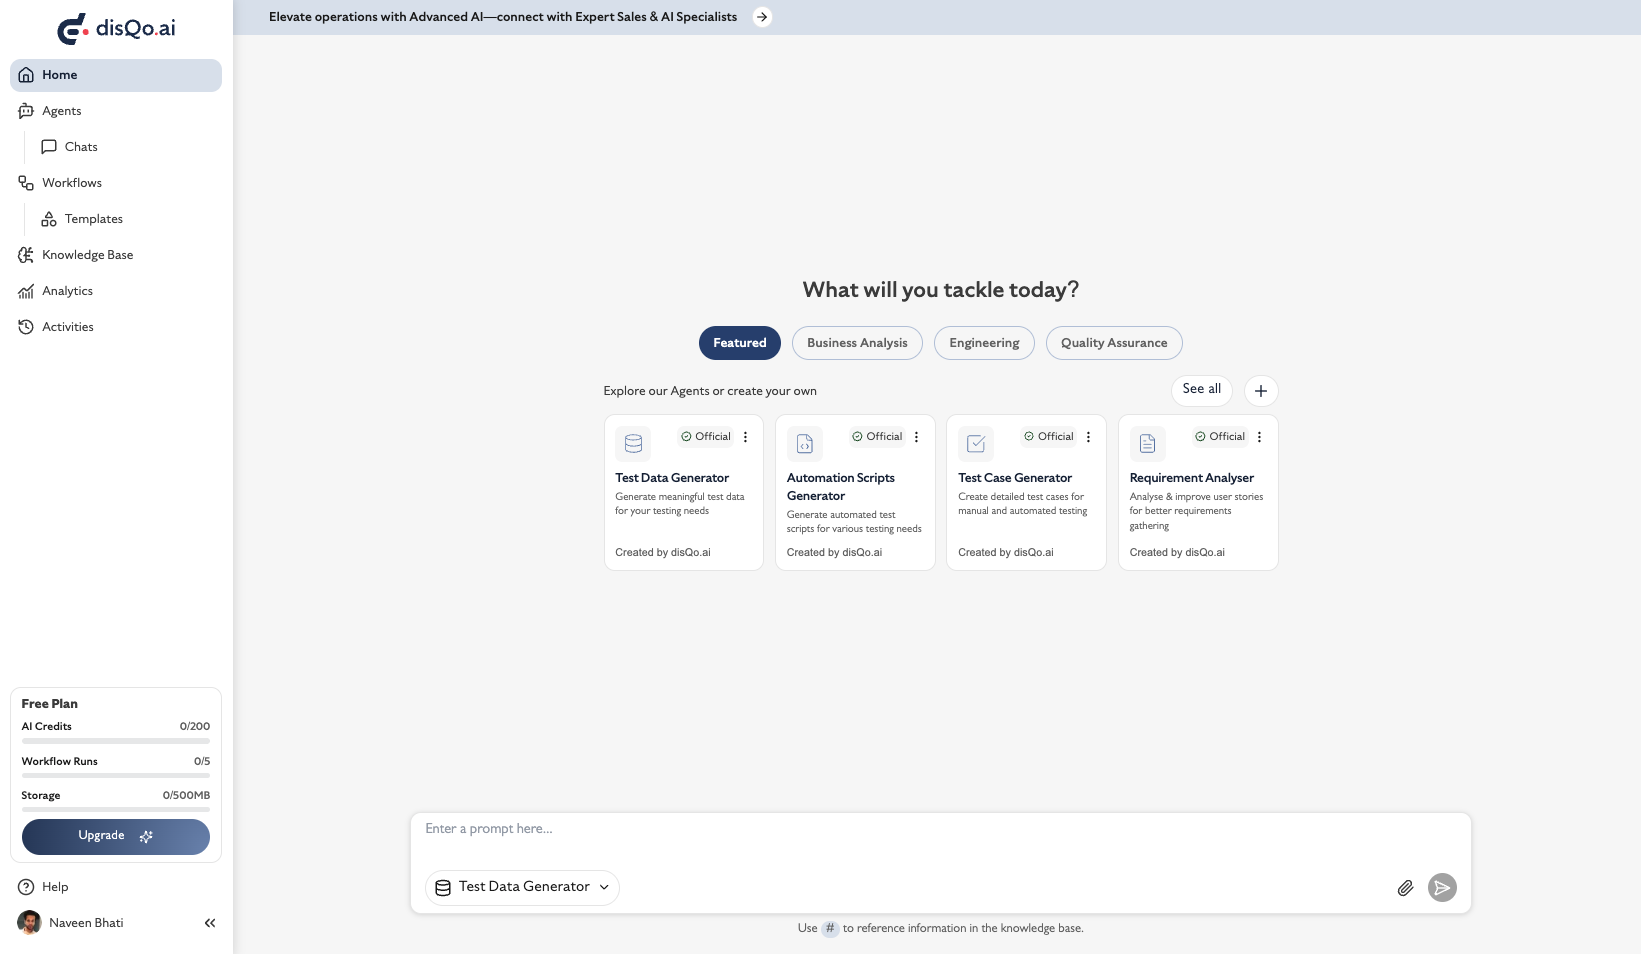Open the Agents section in the sidebar
The width and height of the screenshot is (1641, 954).
[61, 110]
